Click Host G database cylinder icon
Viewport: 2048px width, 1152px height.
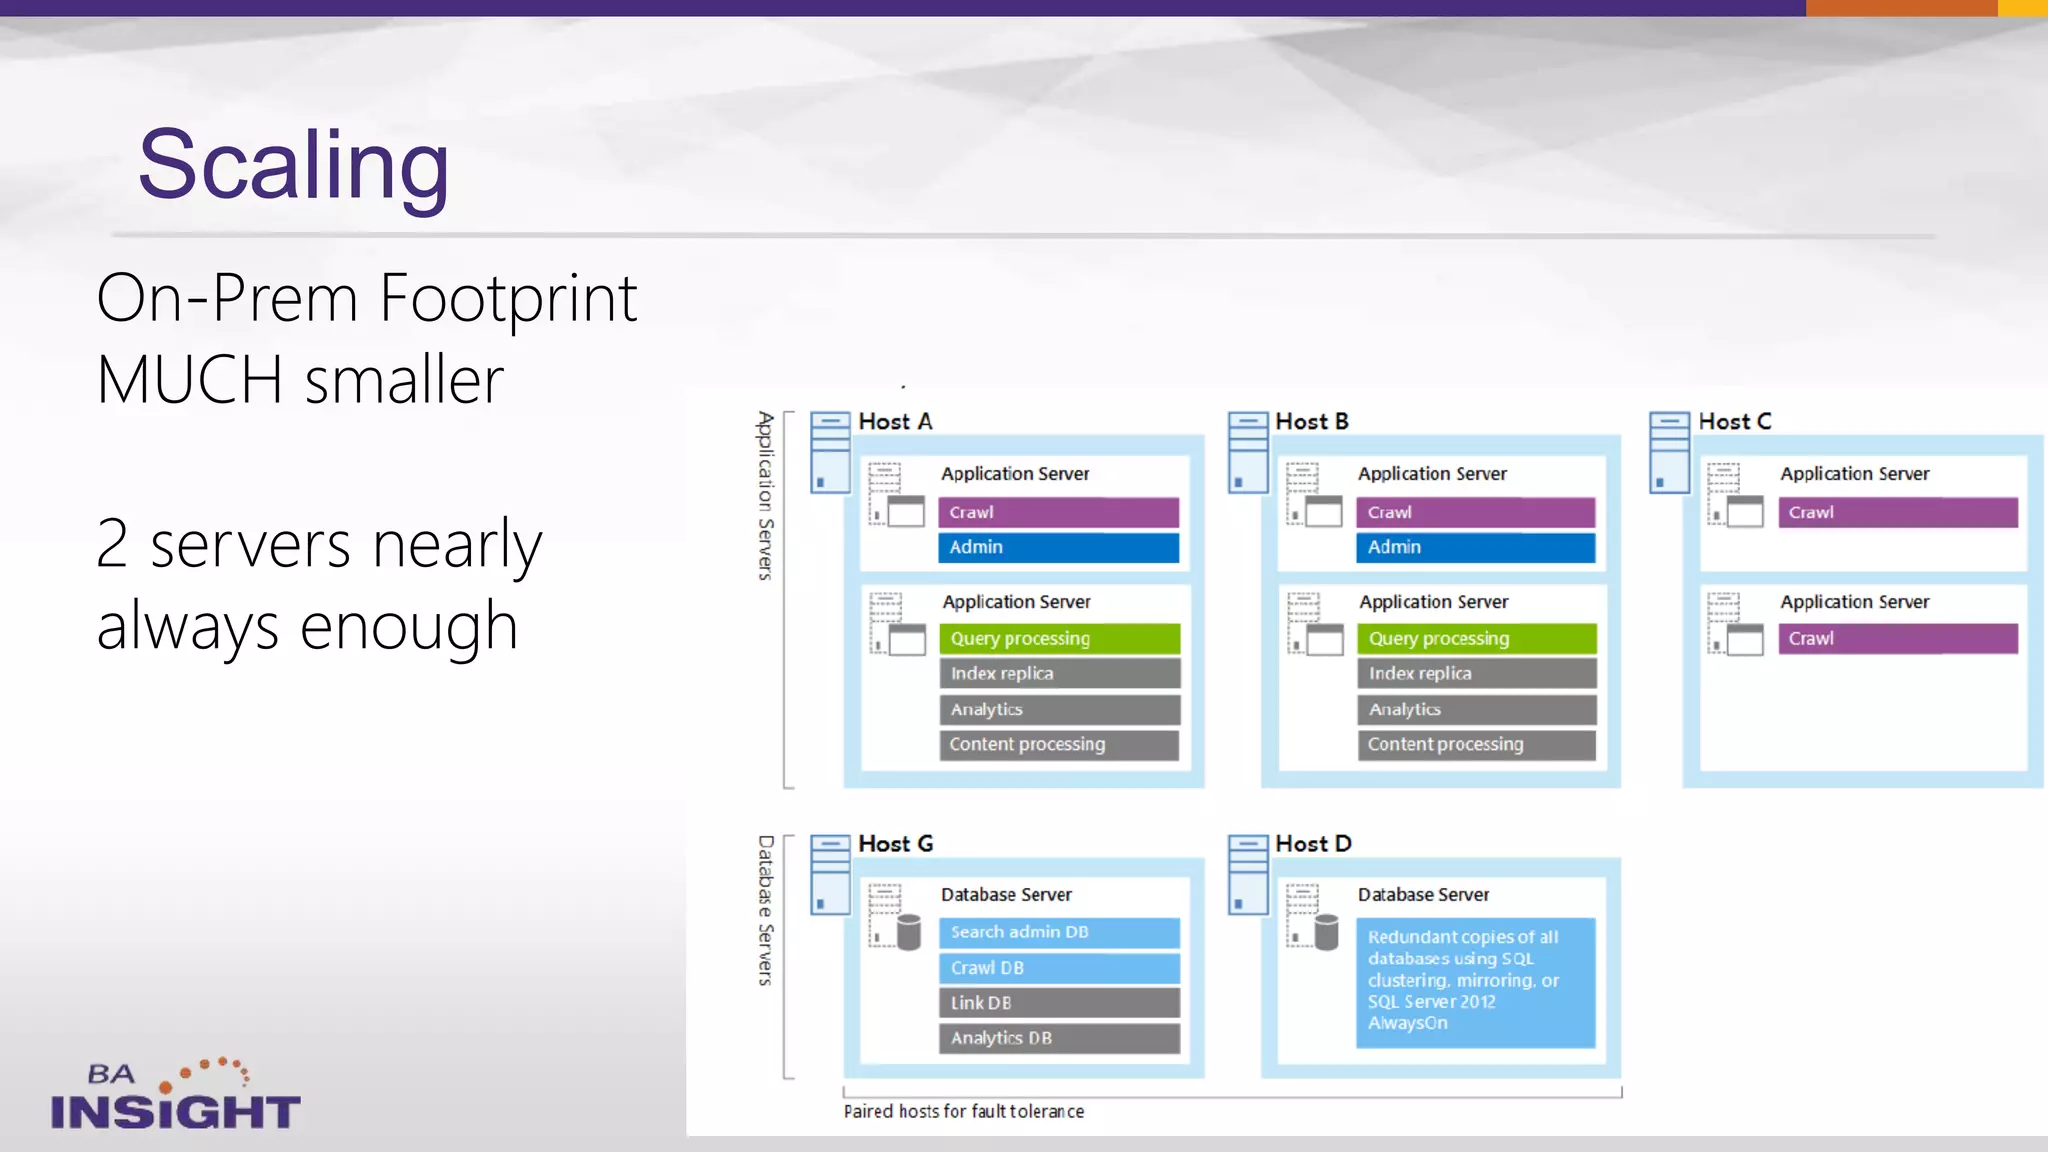pos(908,932)
